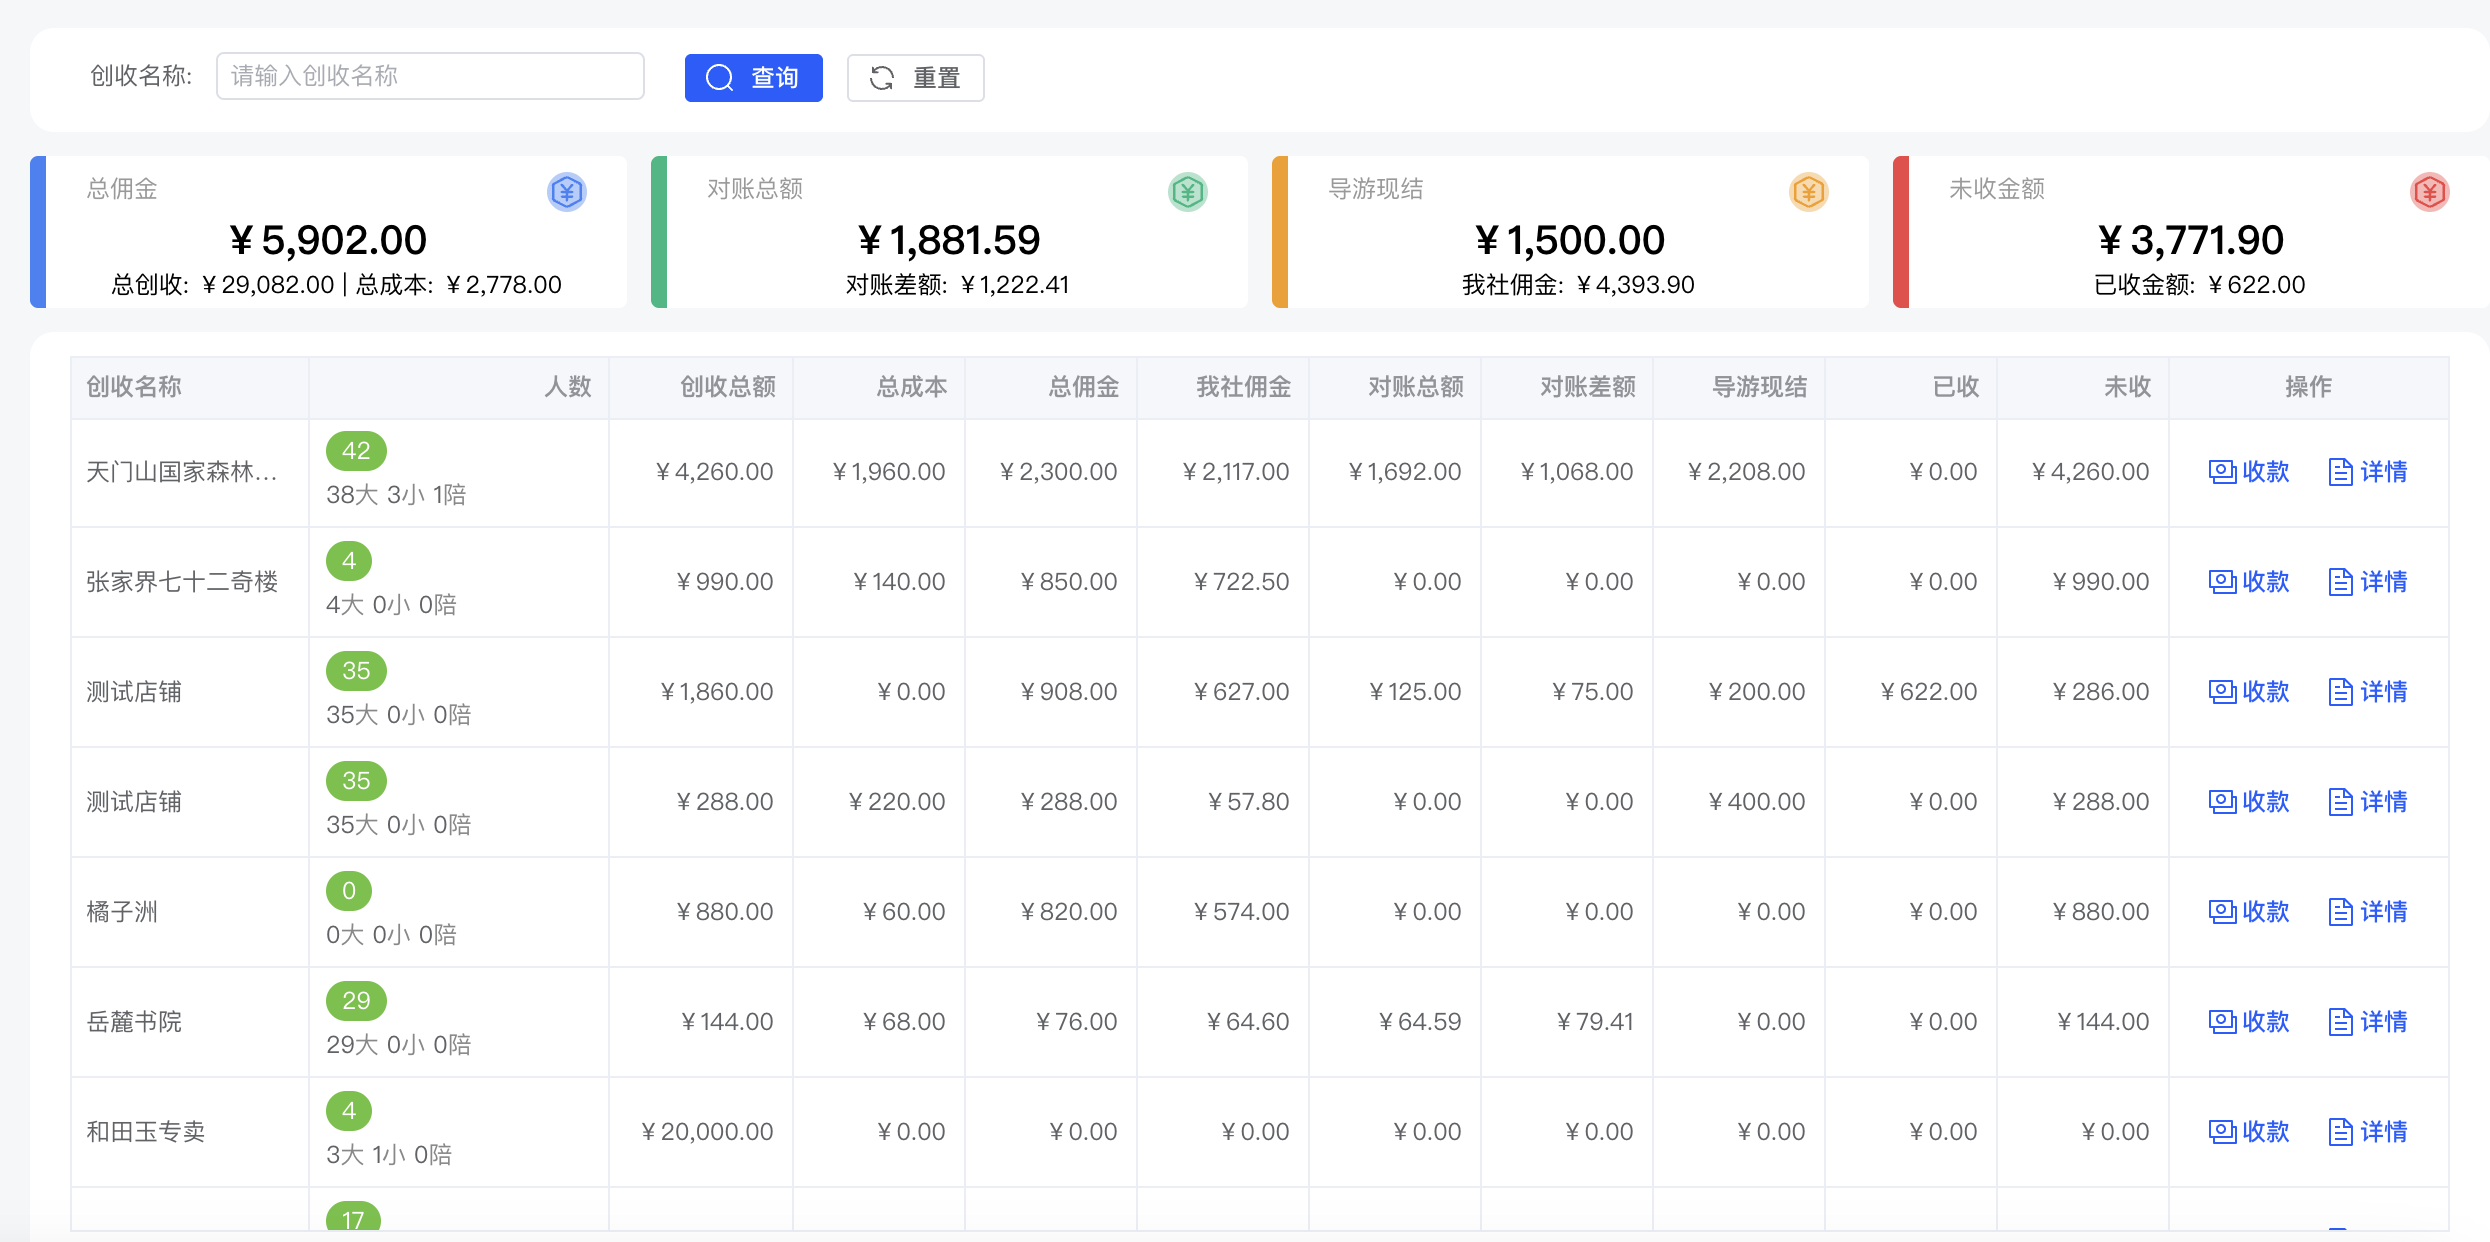Viewport: 2490px width, 1242px height.
Task: Click the 详情 document icon on 橘子洲 row
Action: (x=2339, y=911)
